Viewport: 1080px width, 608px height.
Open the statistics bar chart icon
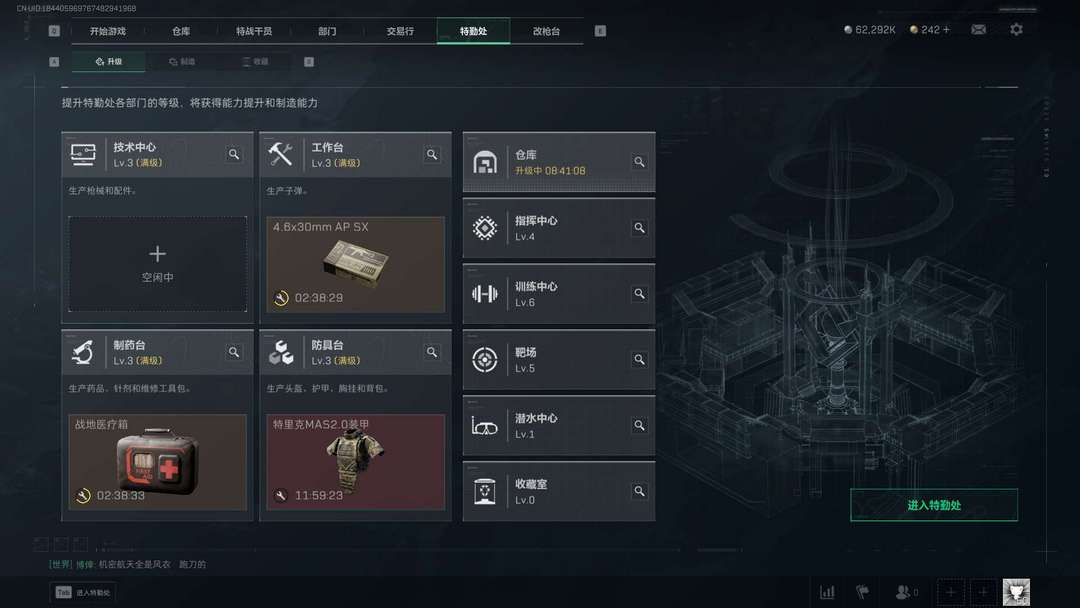pyautogui.click(x=827, y=592)
